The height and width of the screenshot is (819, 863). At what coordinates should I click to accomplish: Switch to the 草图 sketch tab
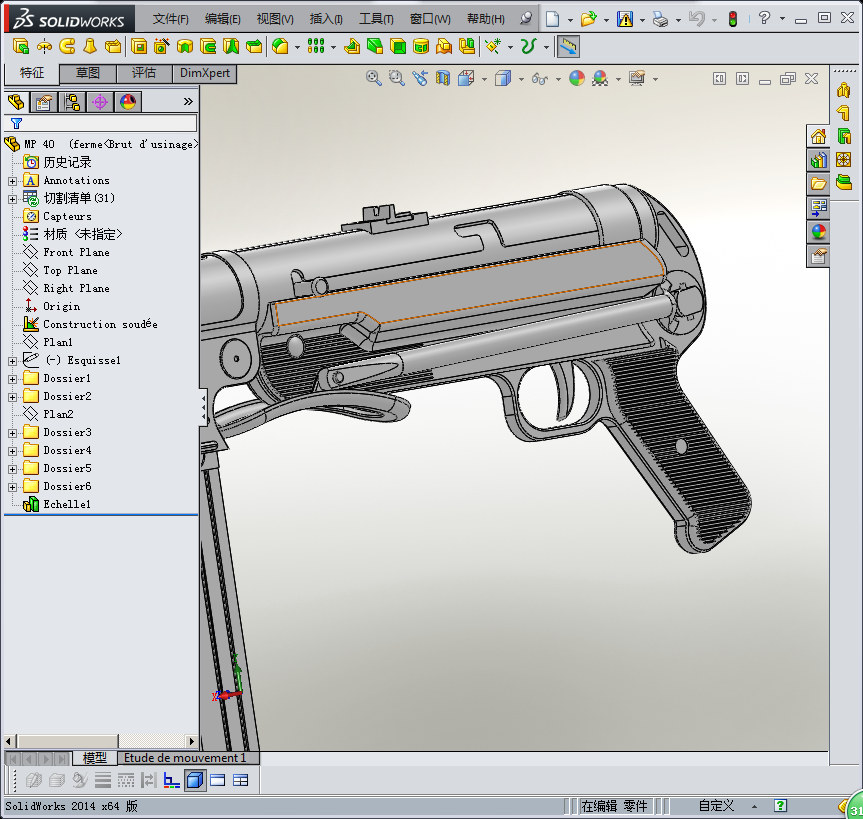pos(88,73)
